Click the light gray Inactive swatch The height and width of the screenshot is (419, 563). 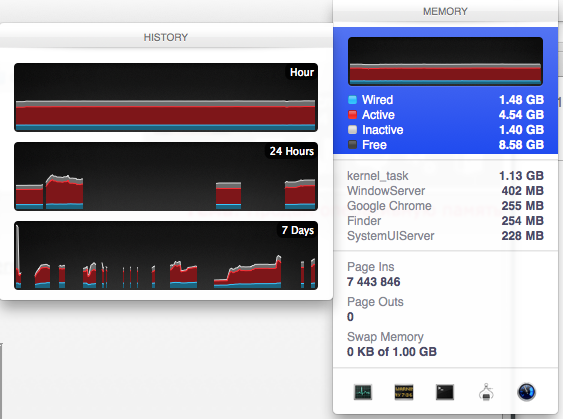(x=353, y=130)
